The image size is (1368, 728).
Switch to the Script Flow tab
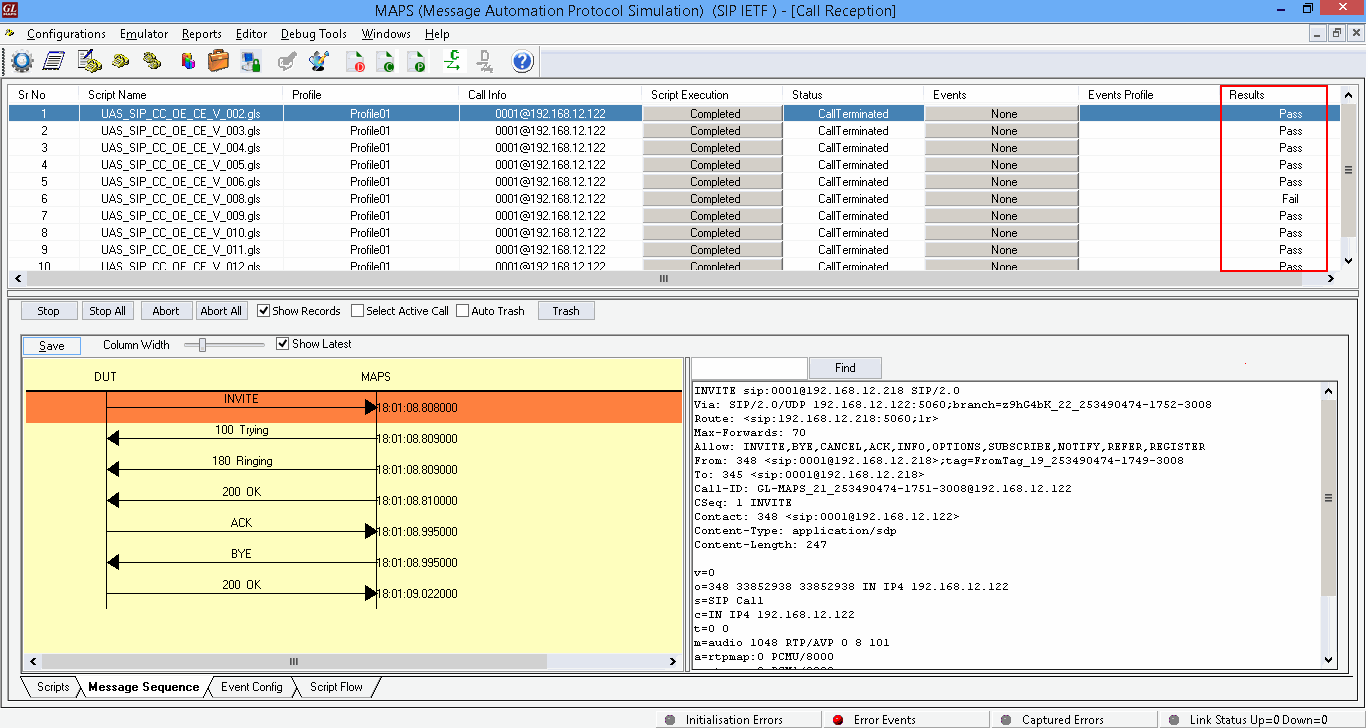point(337,687)
